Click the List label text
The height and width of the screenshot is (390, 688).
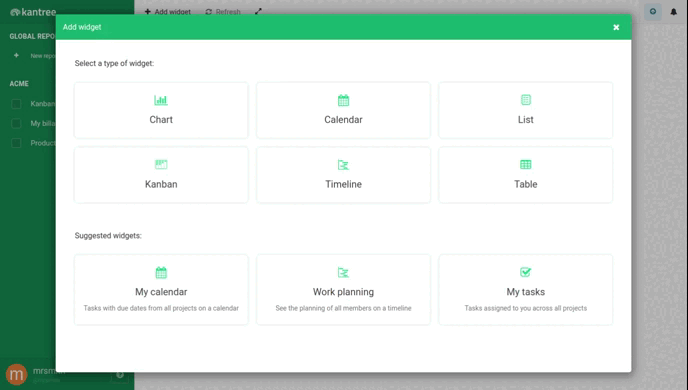click(x=526, y=119)
